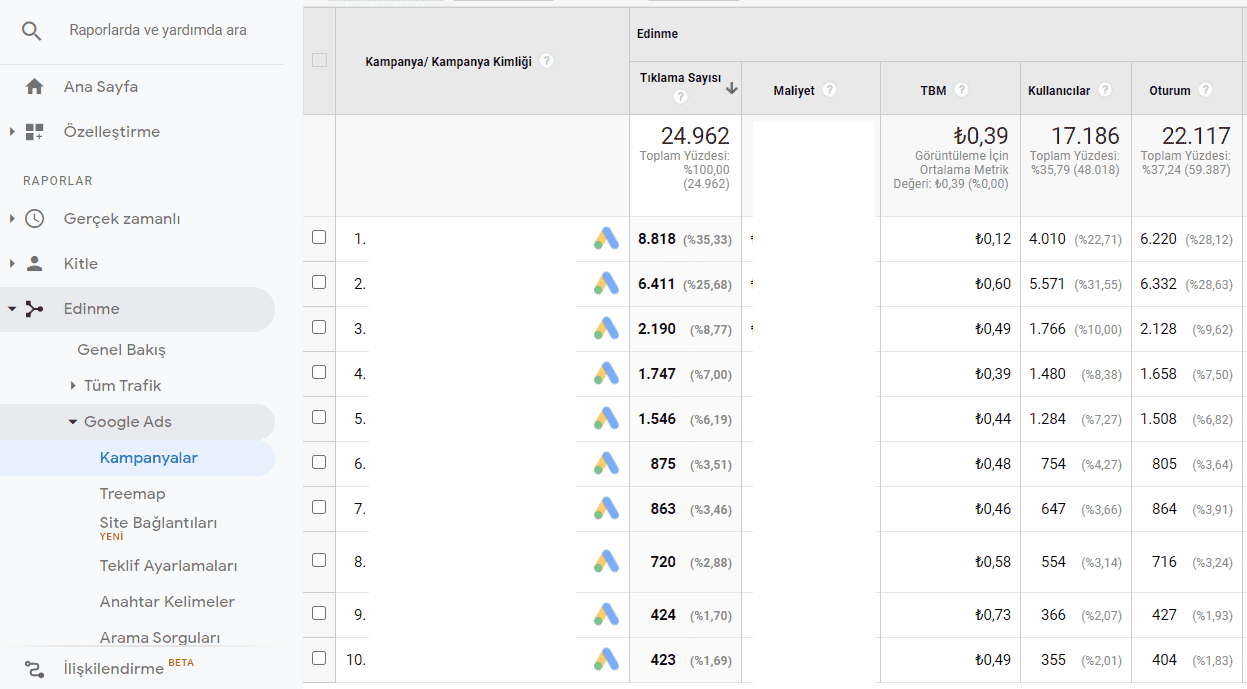This screenshot has height=689, width=1247.
Task: Click the Gerçek zamanlı clock icon
Action: (x=35, y=219)
